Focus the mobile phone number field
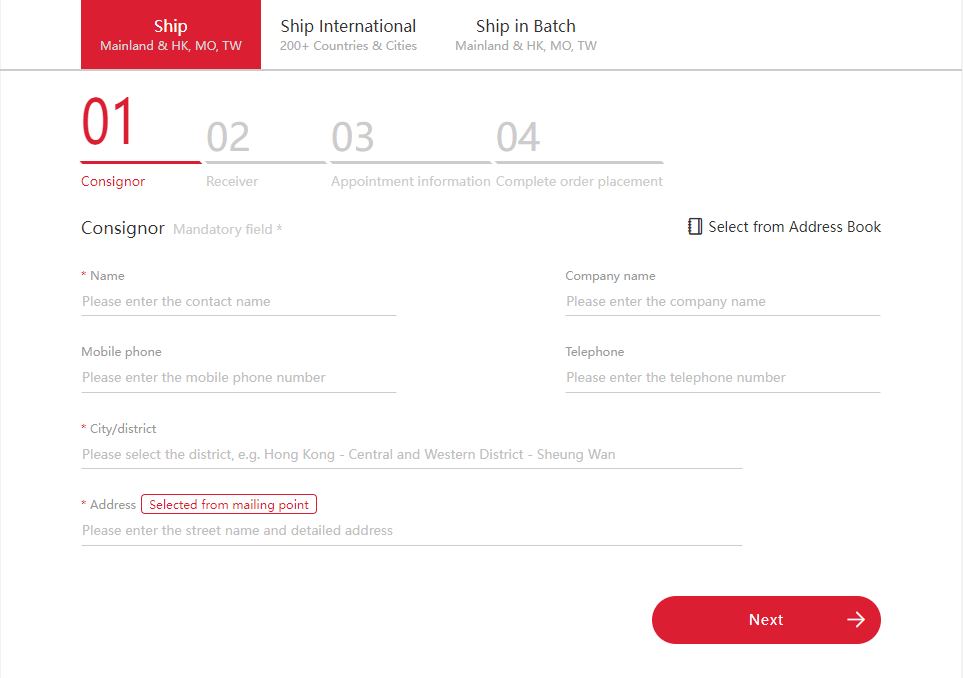 tap(239, 378)
